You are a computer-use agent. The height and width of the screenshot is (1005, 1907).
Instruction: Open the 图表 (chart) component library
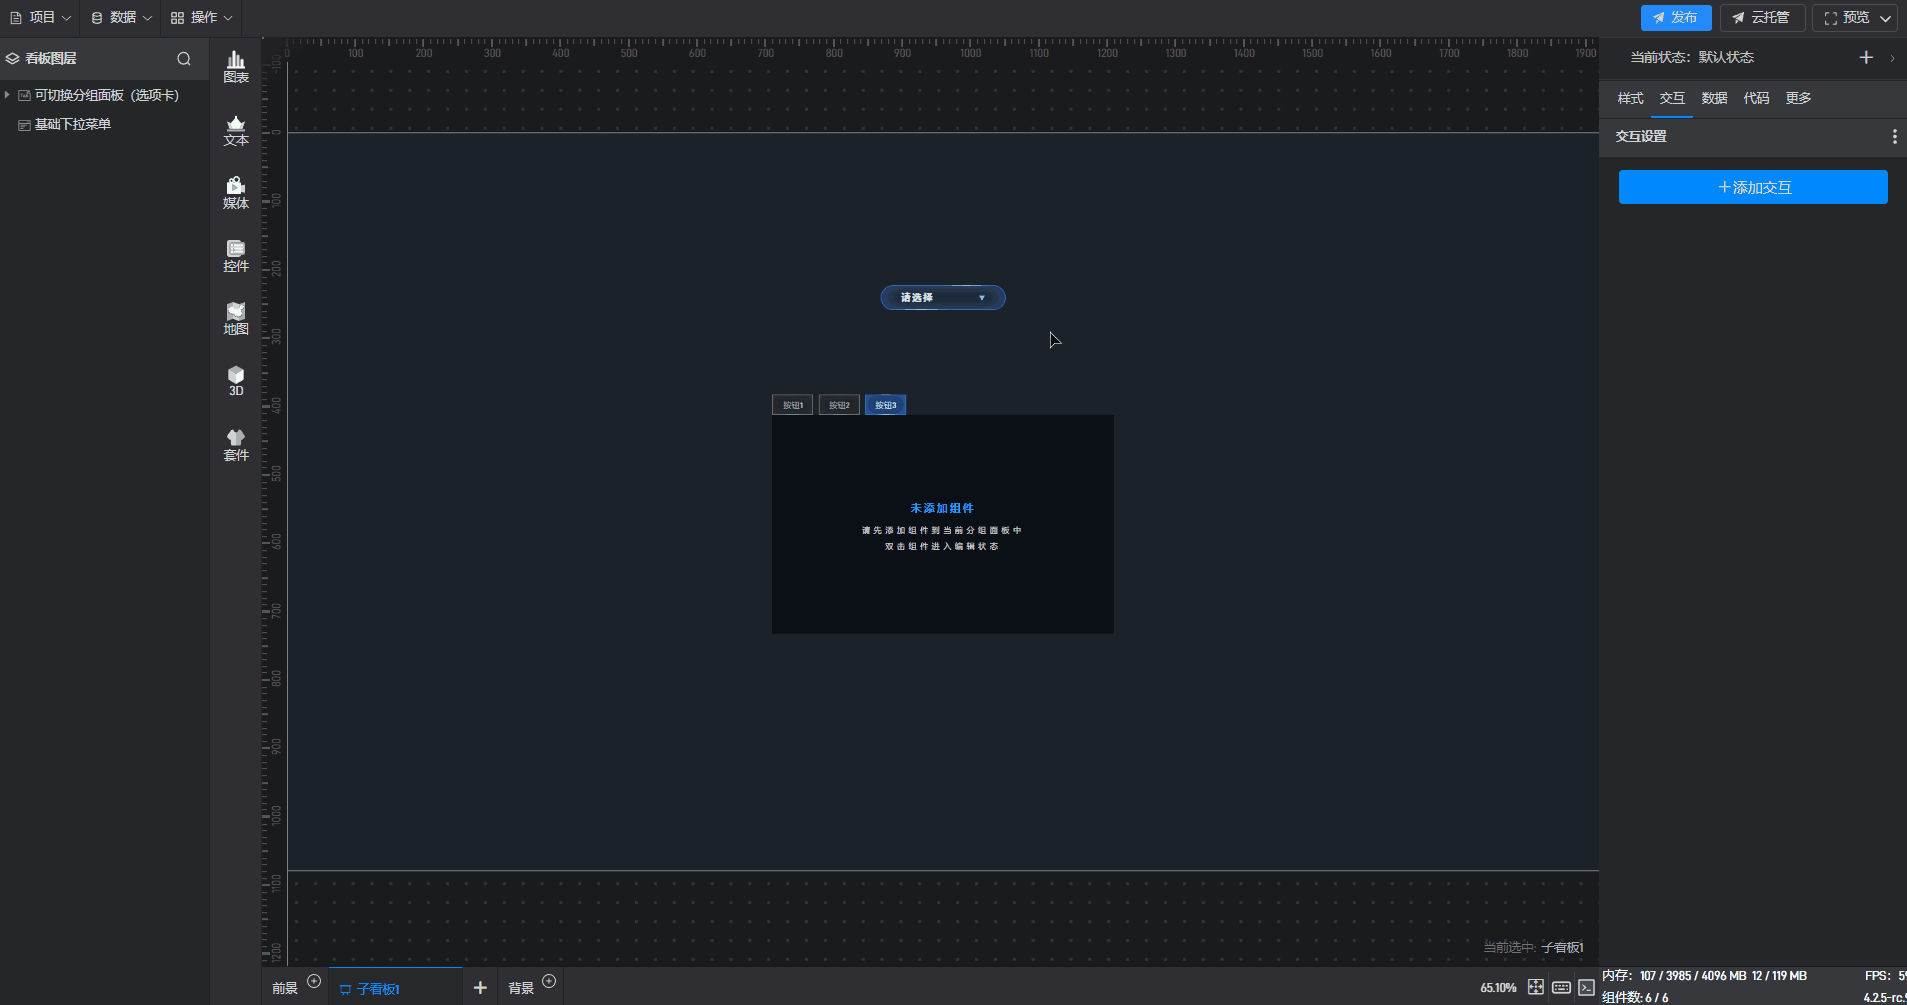pos(236,67)
